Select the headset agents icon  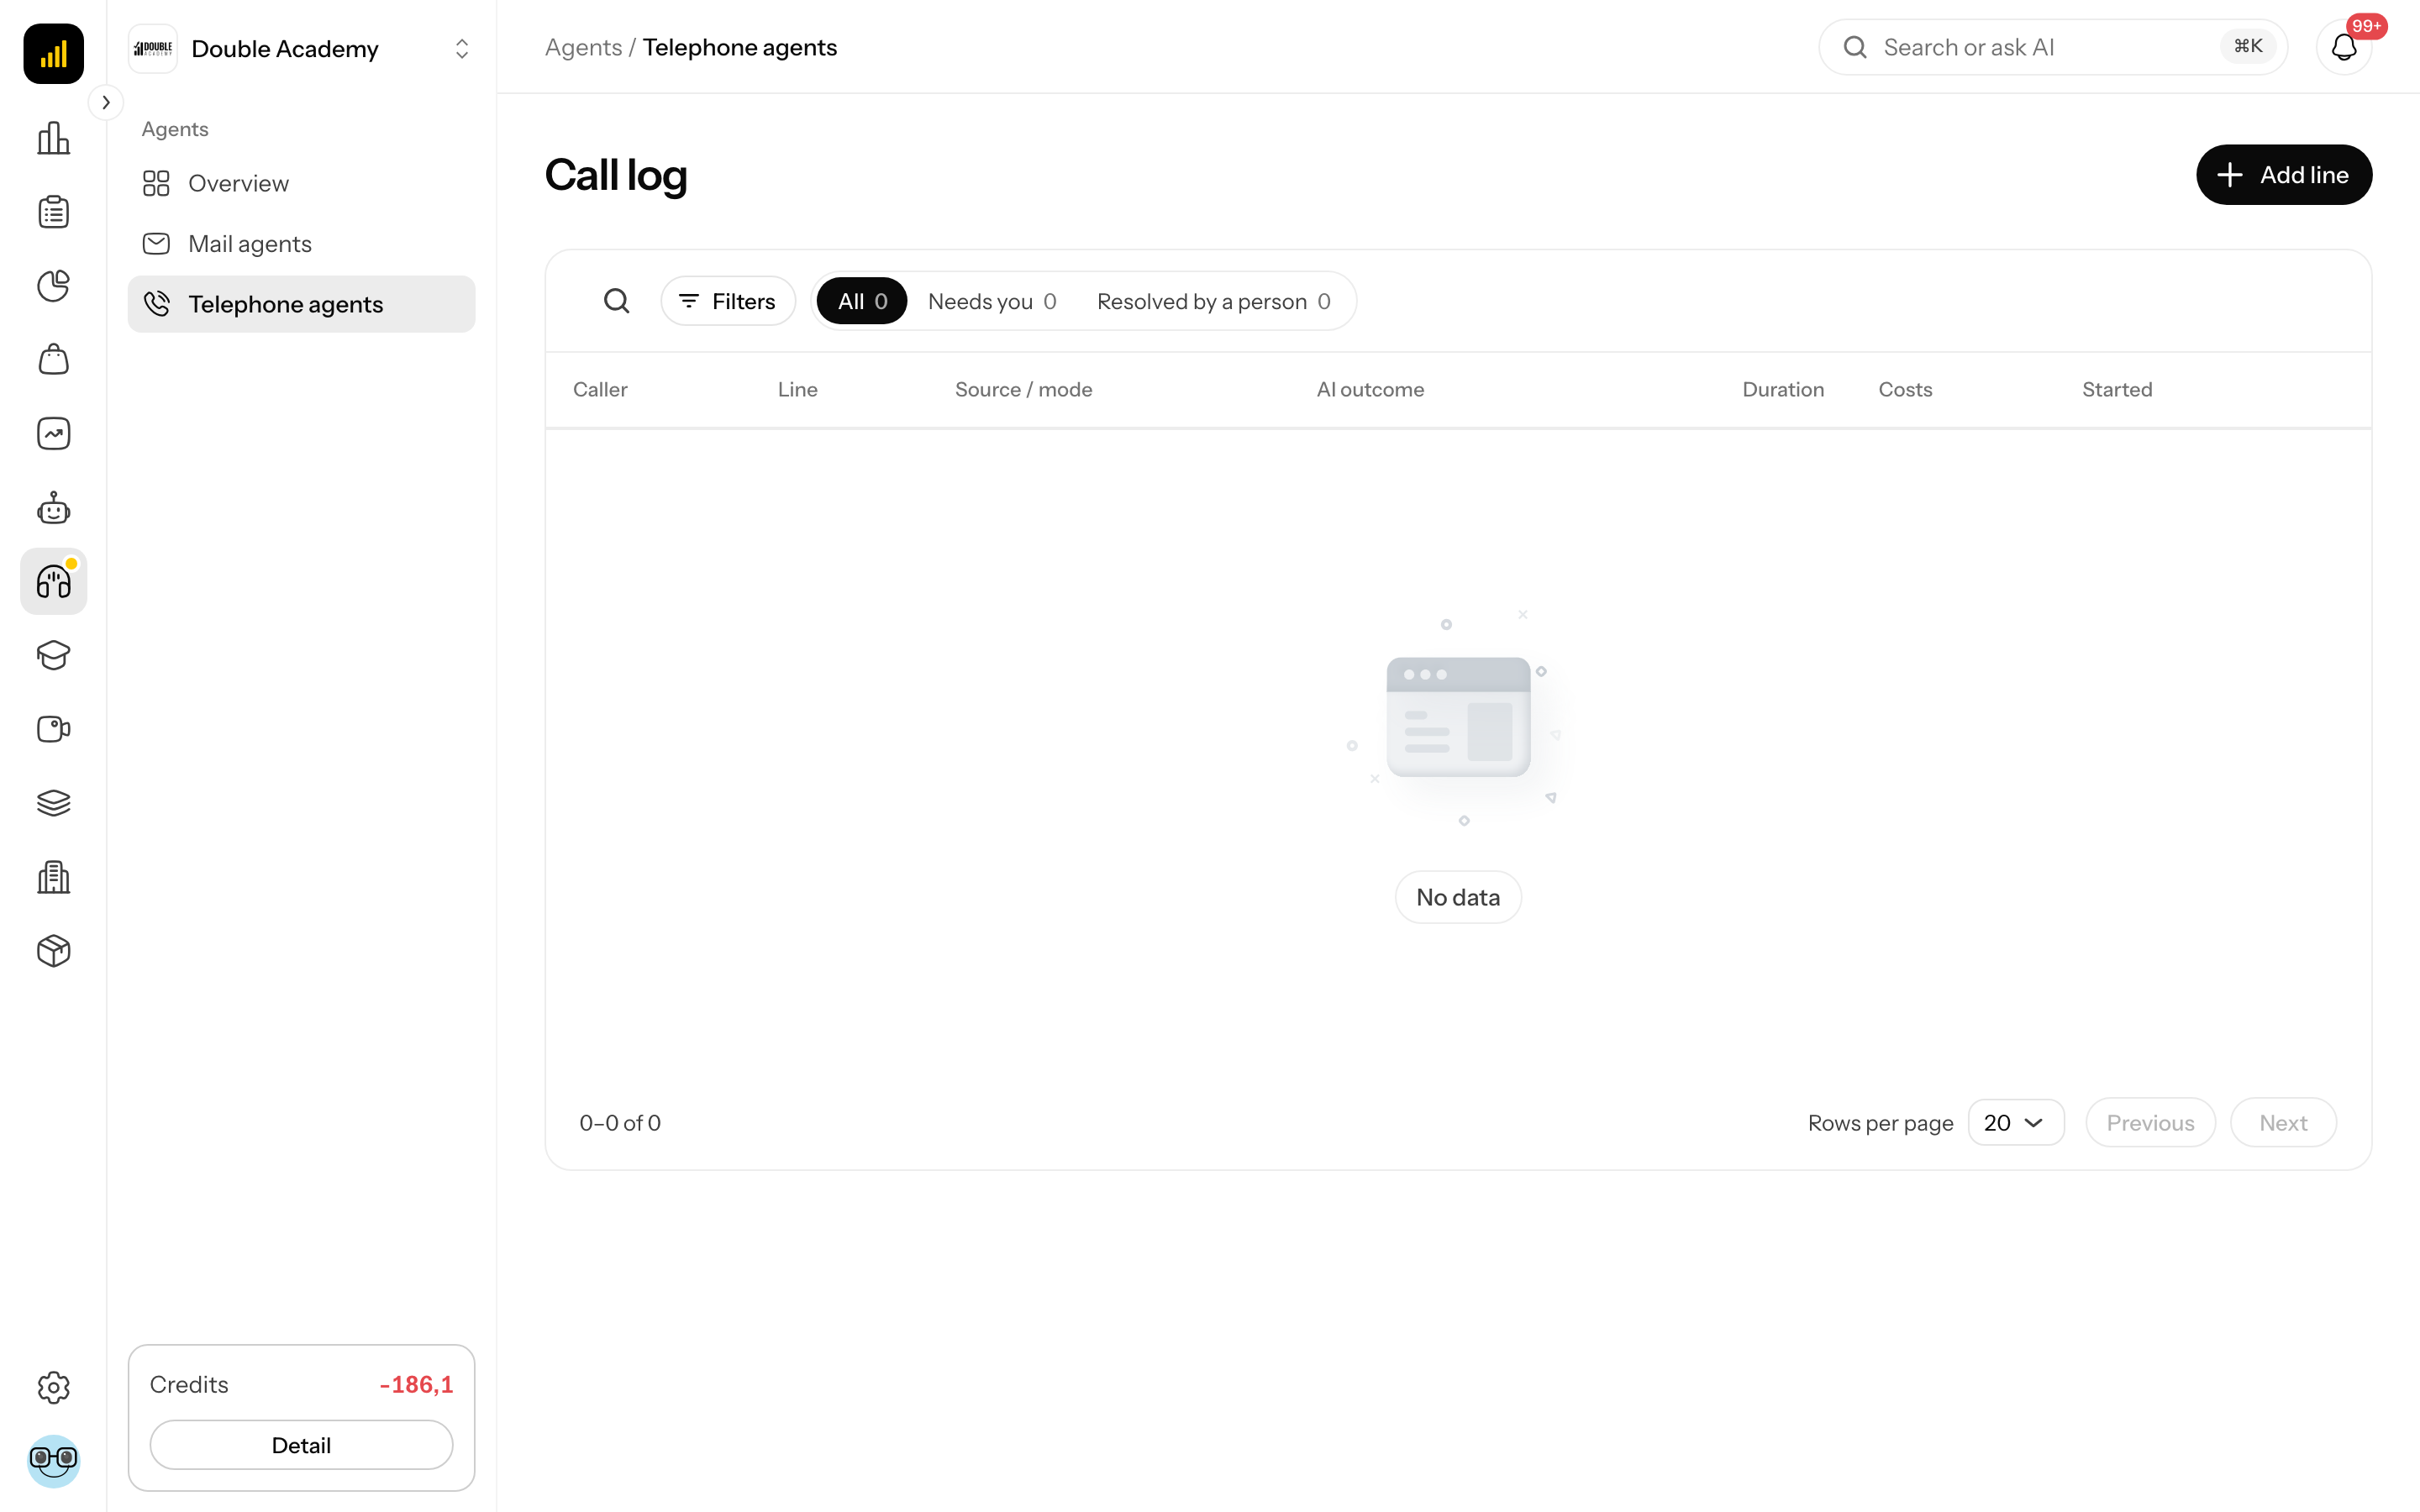53,582
